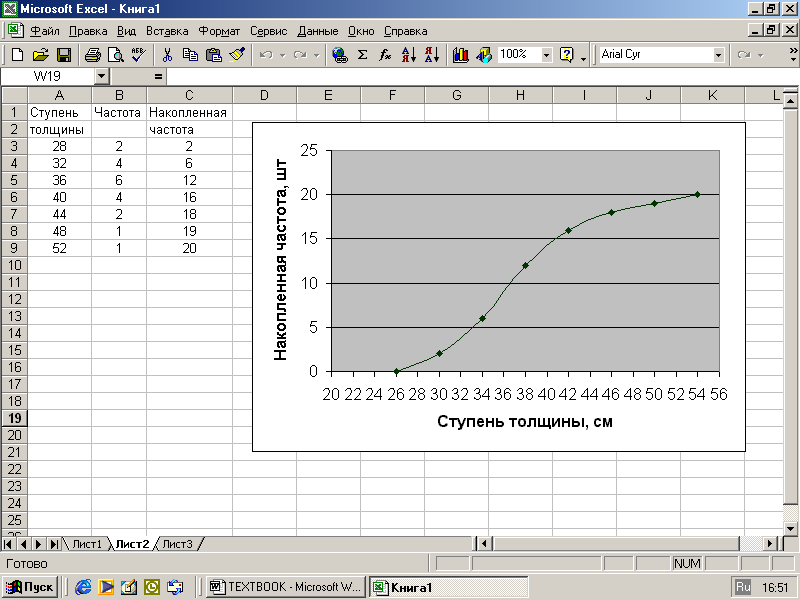Select the Лист2 sheet tab
The width and height of the screenshot is (800, 600).
pyautogui.click(x=132, y=544)
